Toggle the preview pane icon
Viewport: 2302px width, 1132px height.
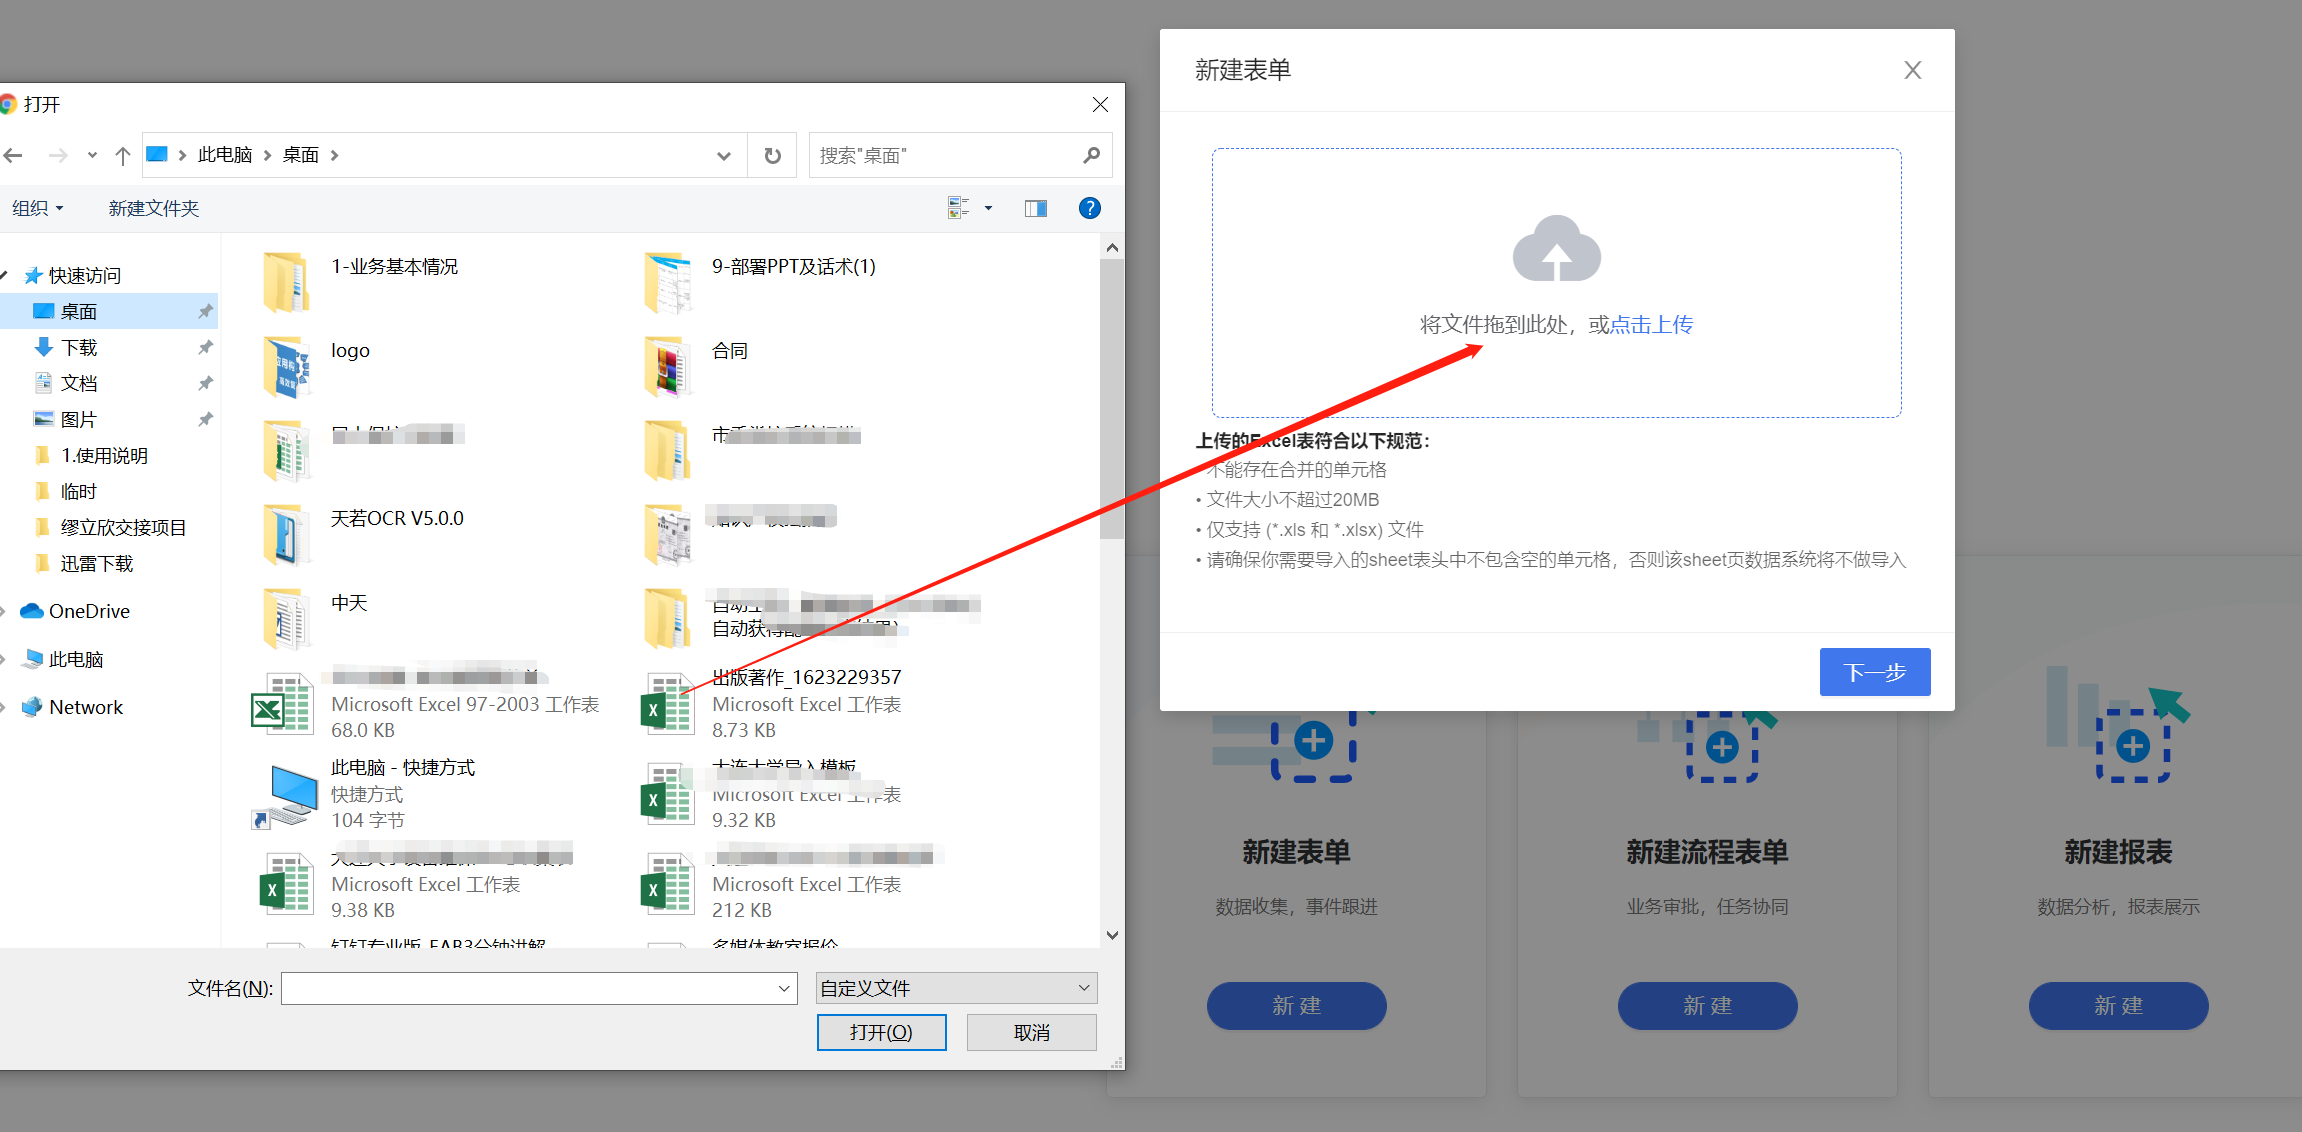tap(1035, 208)
